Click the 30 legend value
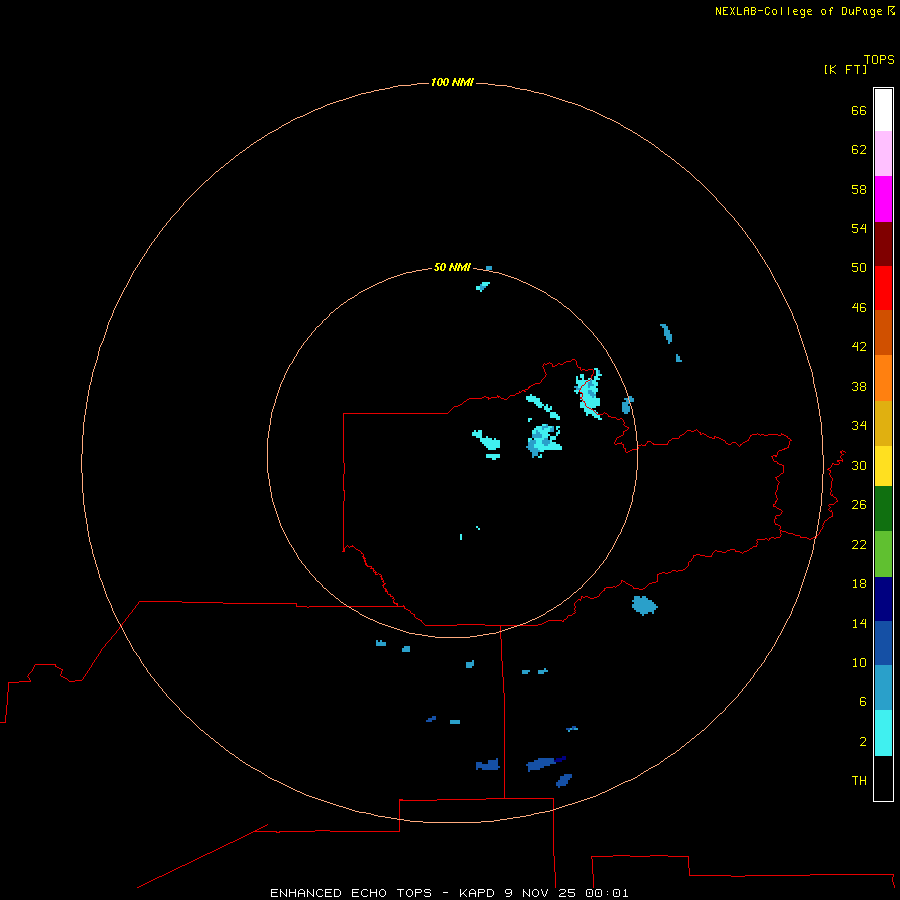This screenshot has width=900, height=900. tap(859, 465)
